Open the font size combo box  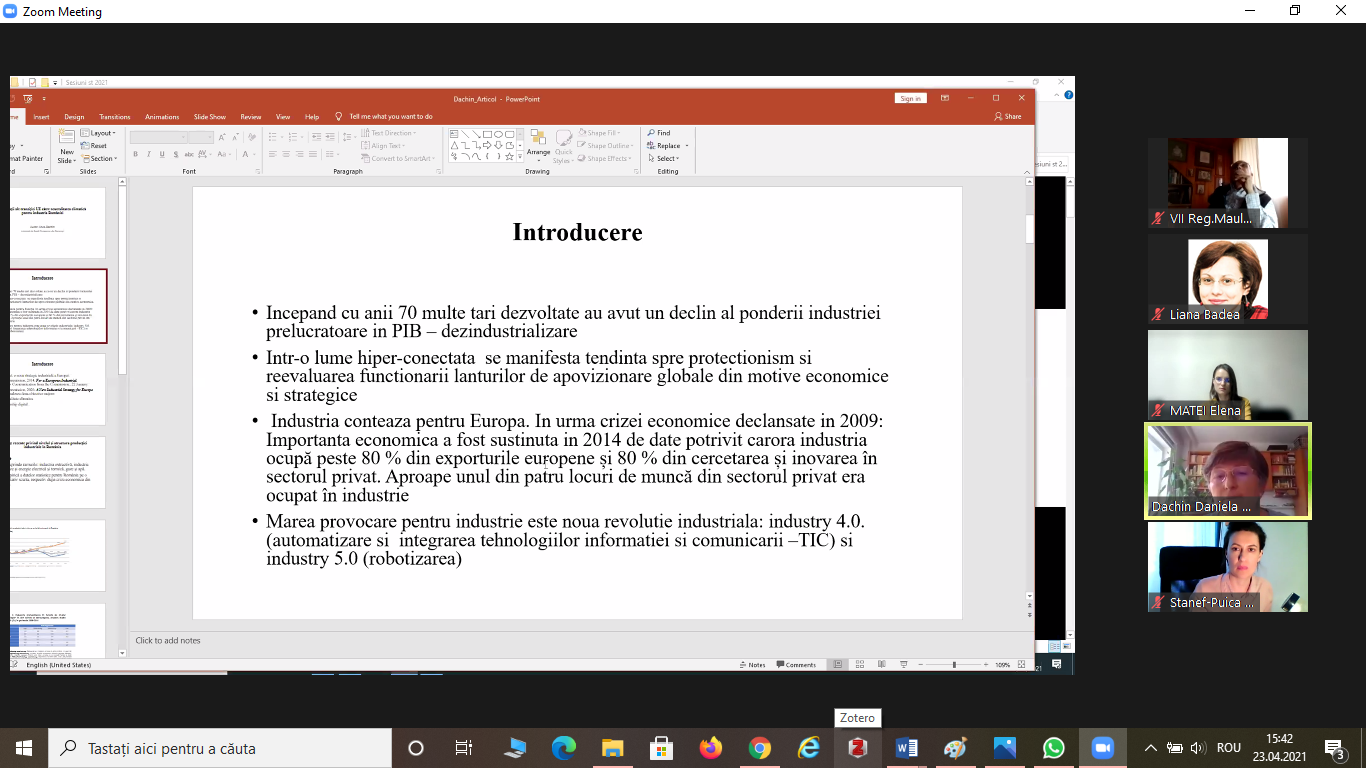[201, 137]
